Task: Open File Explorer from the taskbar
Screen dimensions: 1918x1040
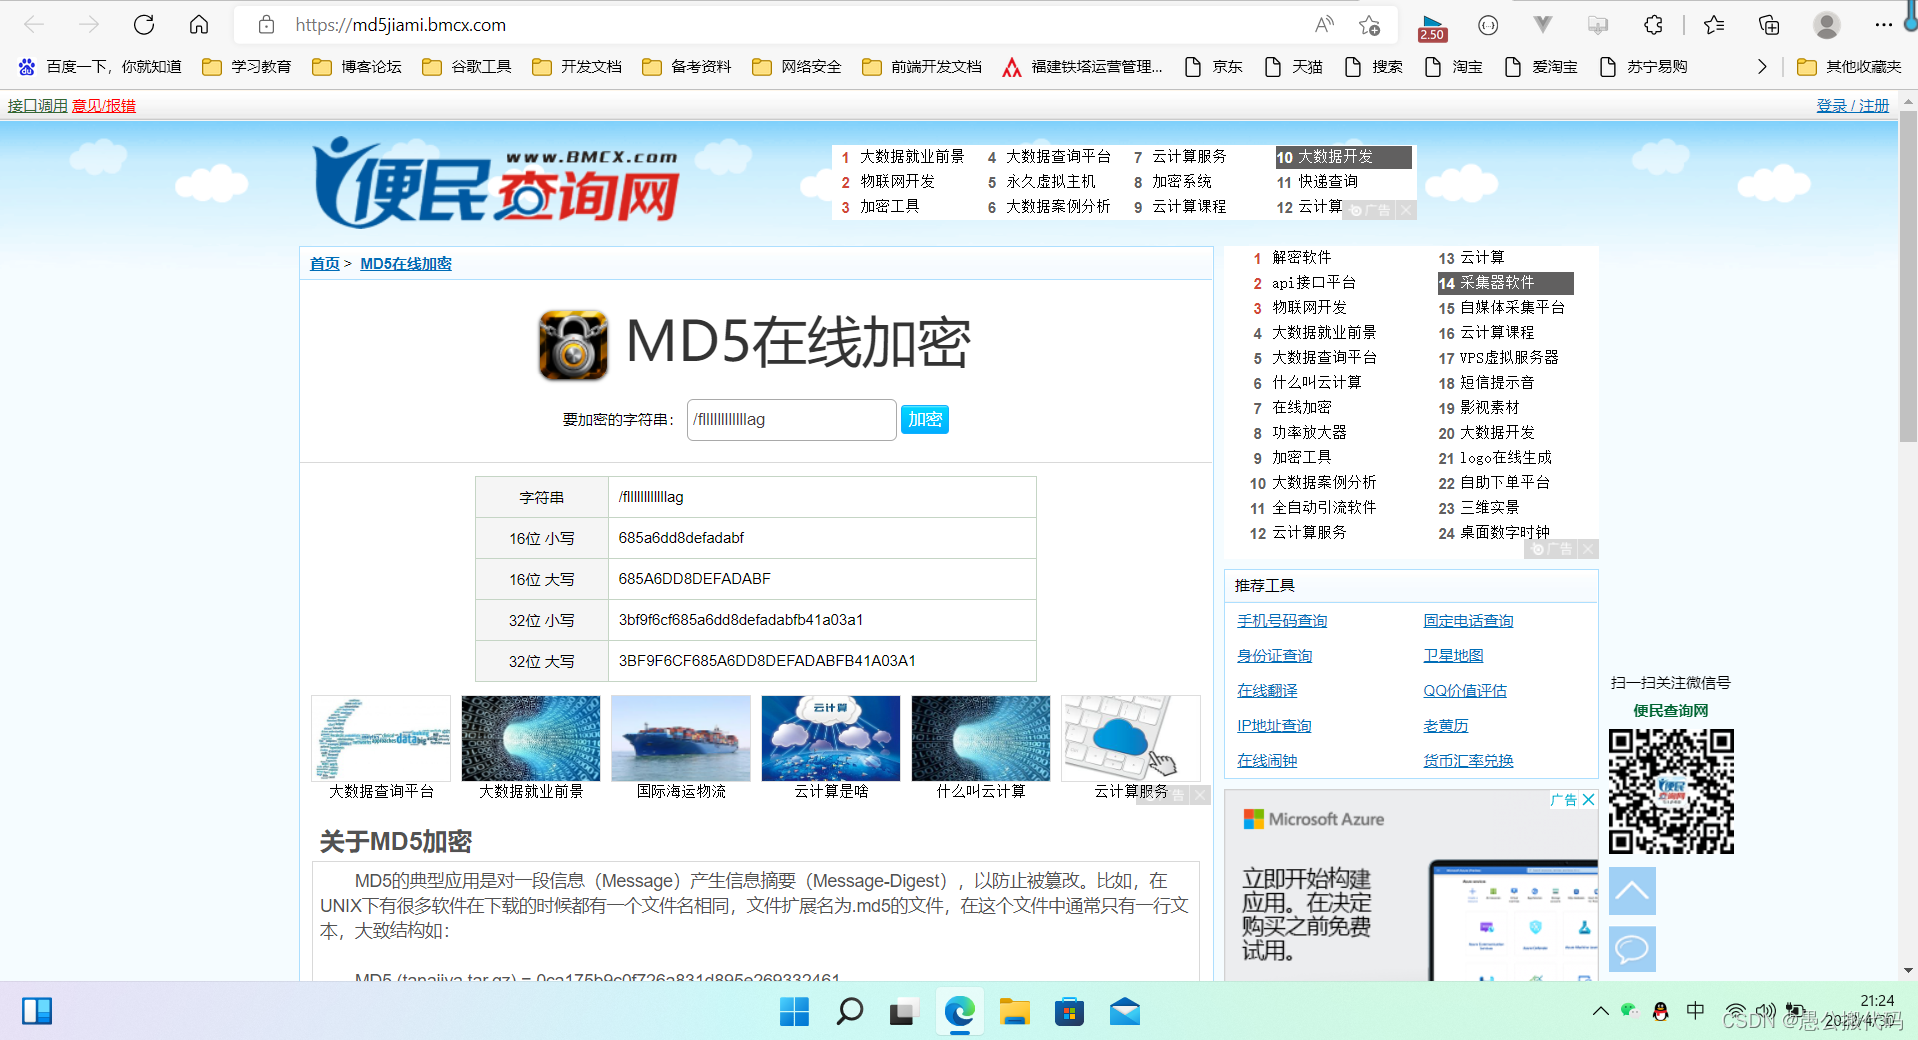Action: (x=1014, y=1012)
